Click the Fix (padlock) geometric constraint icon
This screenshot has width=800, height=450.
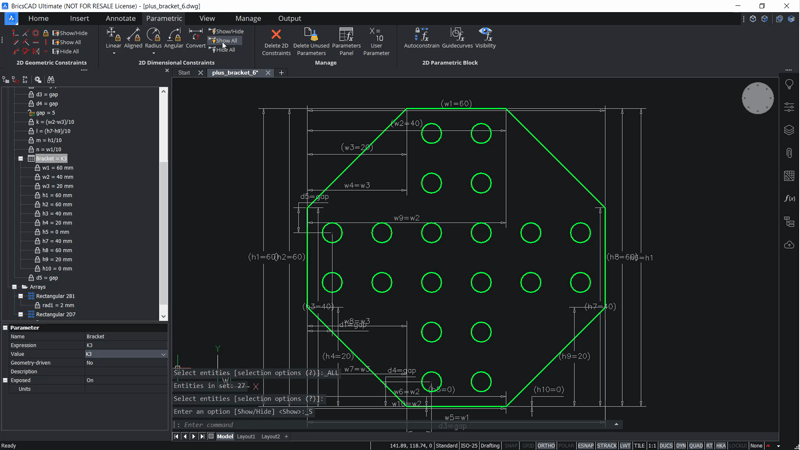click(46, 33)
